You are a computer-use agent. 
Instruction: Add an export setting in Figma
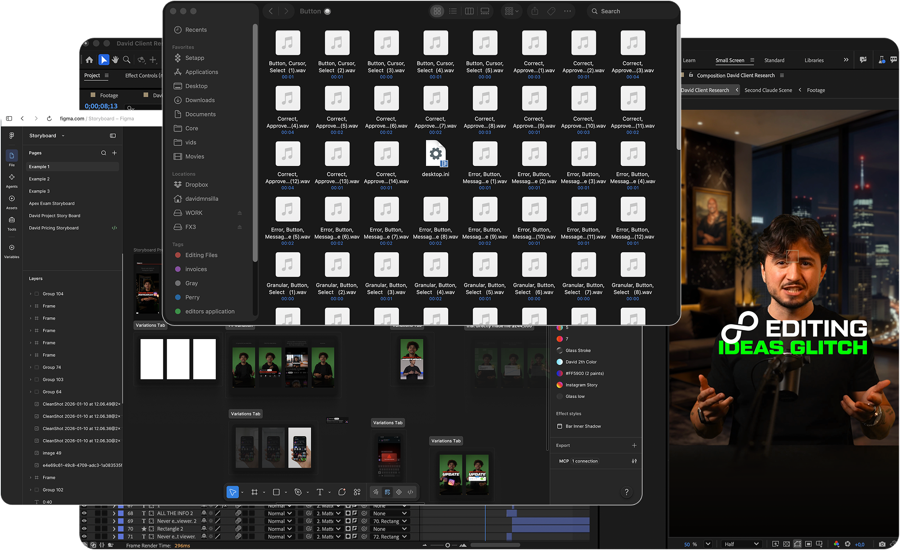(634, 446)
